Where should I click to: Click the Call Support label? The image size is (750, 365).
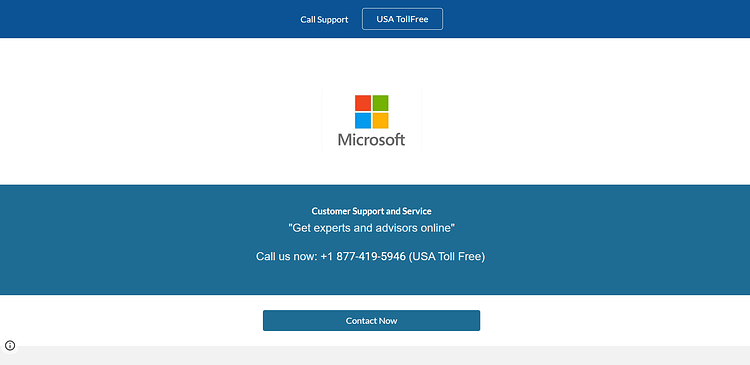324,20
